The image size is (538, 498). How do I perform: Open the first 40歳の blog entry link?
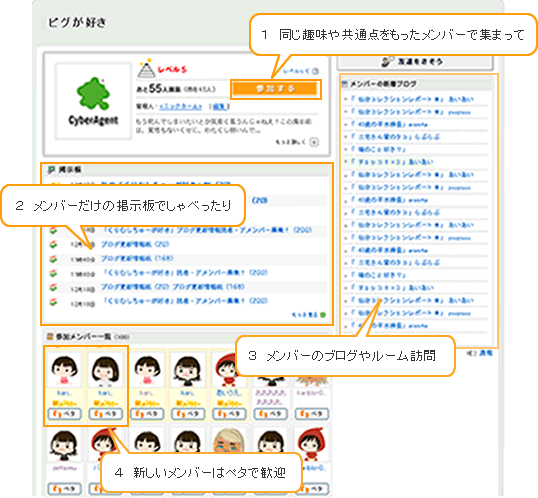click(x=389, y=124)
